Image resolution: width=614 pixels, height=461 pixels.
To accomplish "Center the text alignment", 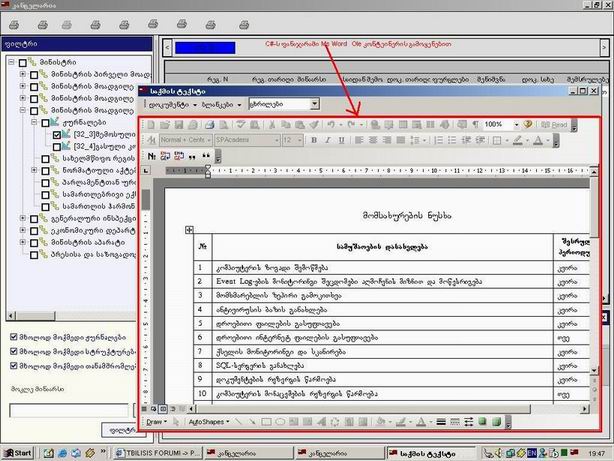I will point(373,140).
